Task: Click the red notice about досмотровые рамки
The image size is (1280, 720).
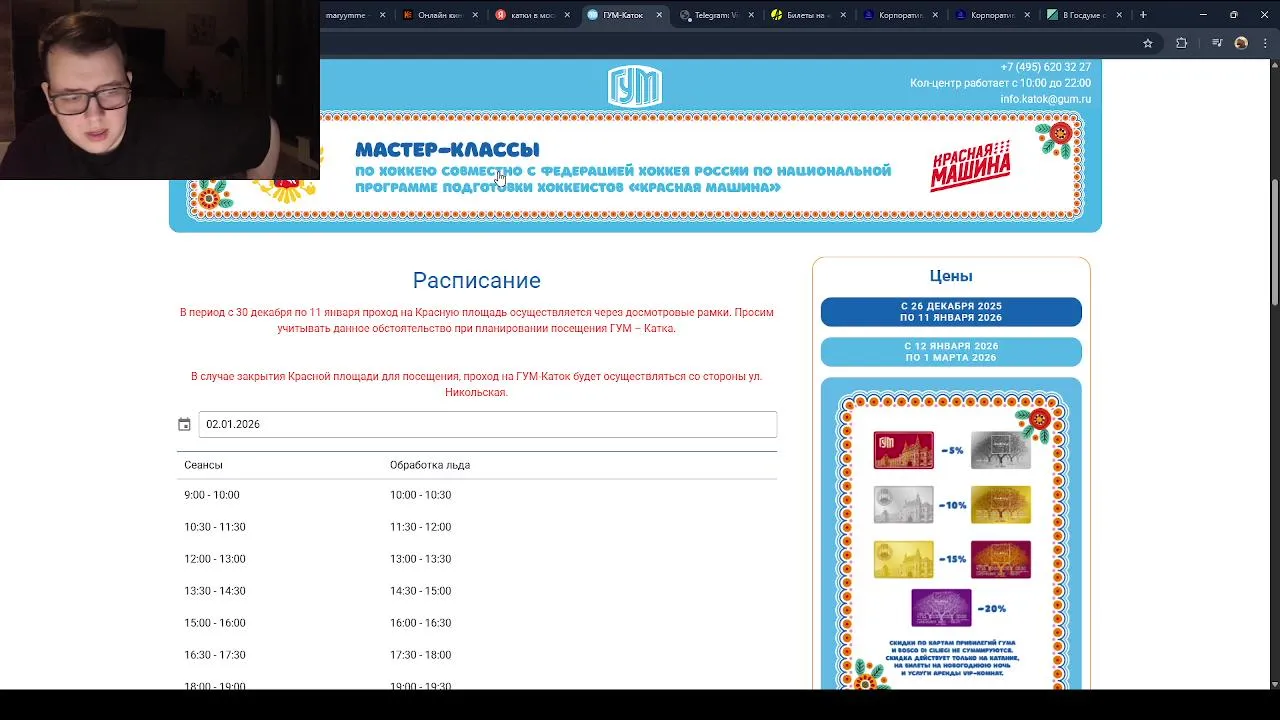Action: point(477,320)
